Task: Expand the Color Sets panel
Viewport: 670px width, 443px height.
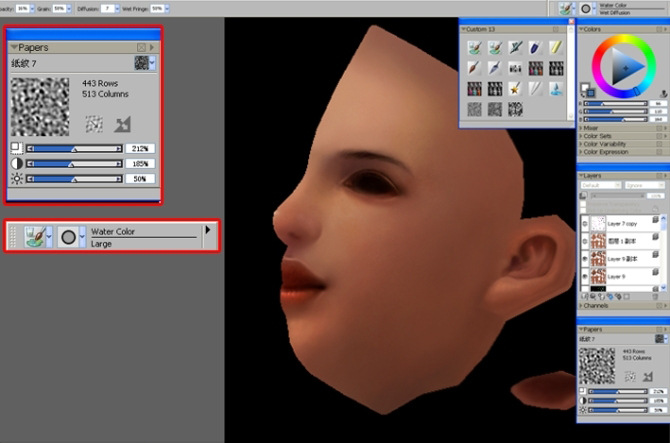Action: coord(595,136)
